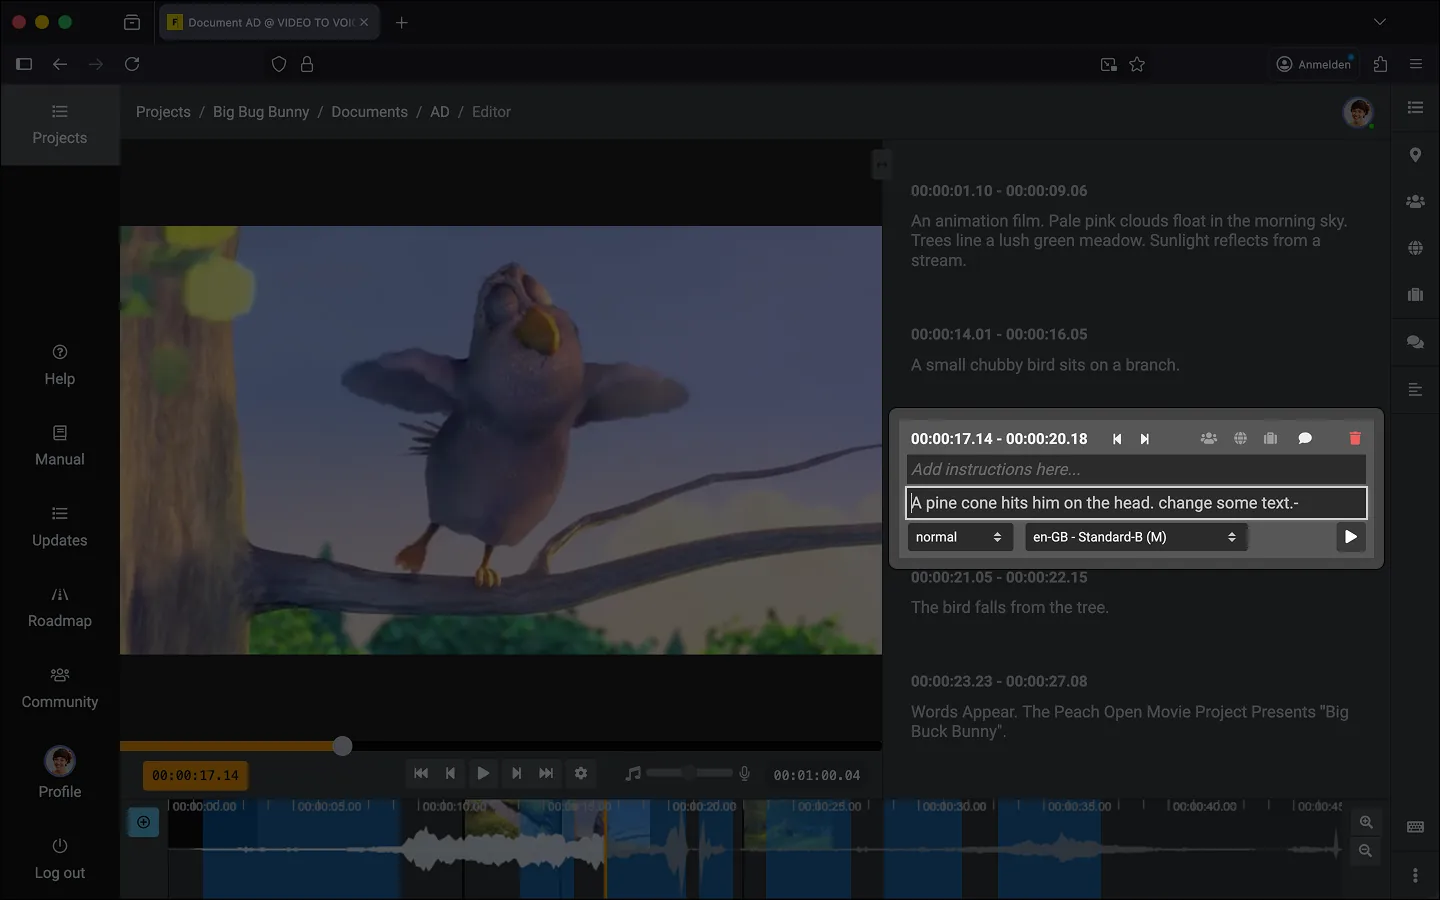Click the speech bubble icon in the active segment
This screenshot has width=1440, height=900.
point(1305,438)
